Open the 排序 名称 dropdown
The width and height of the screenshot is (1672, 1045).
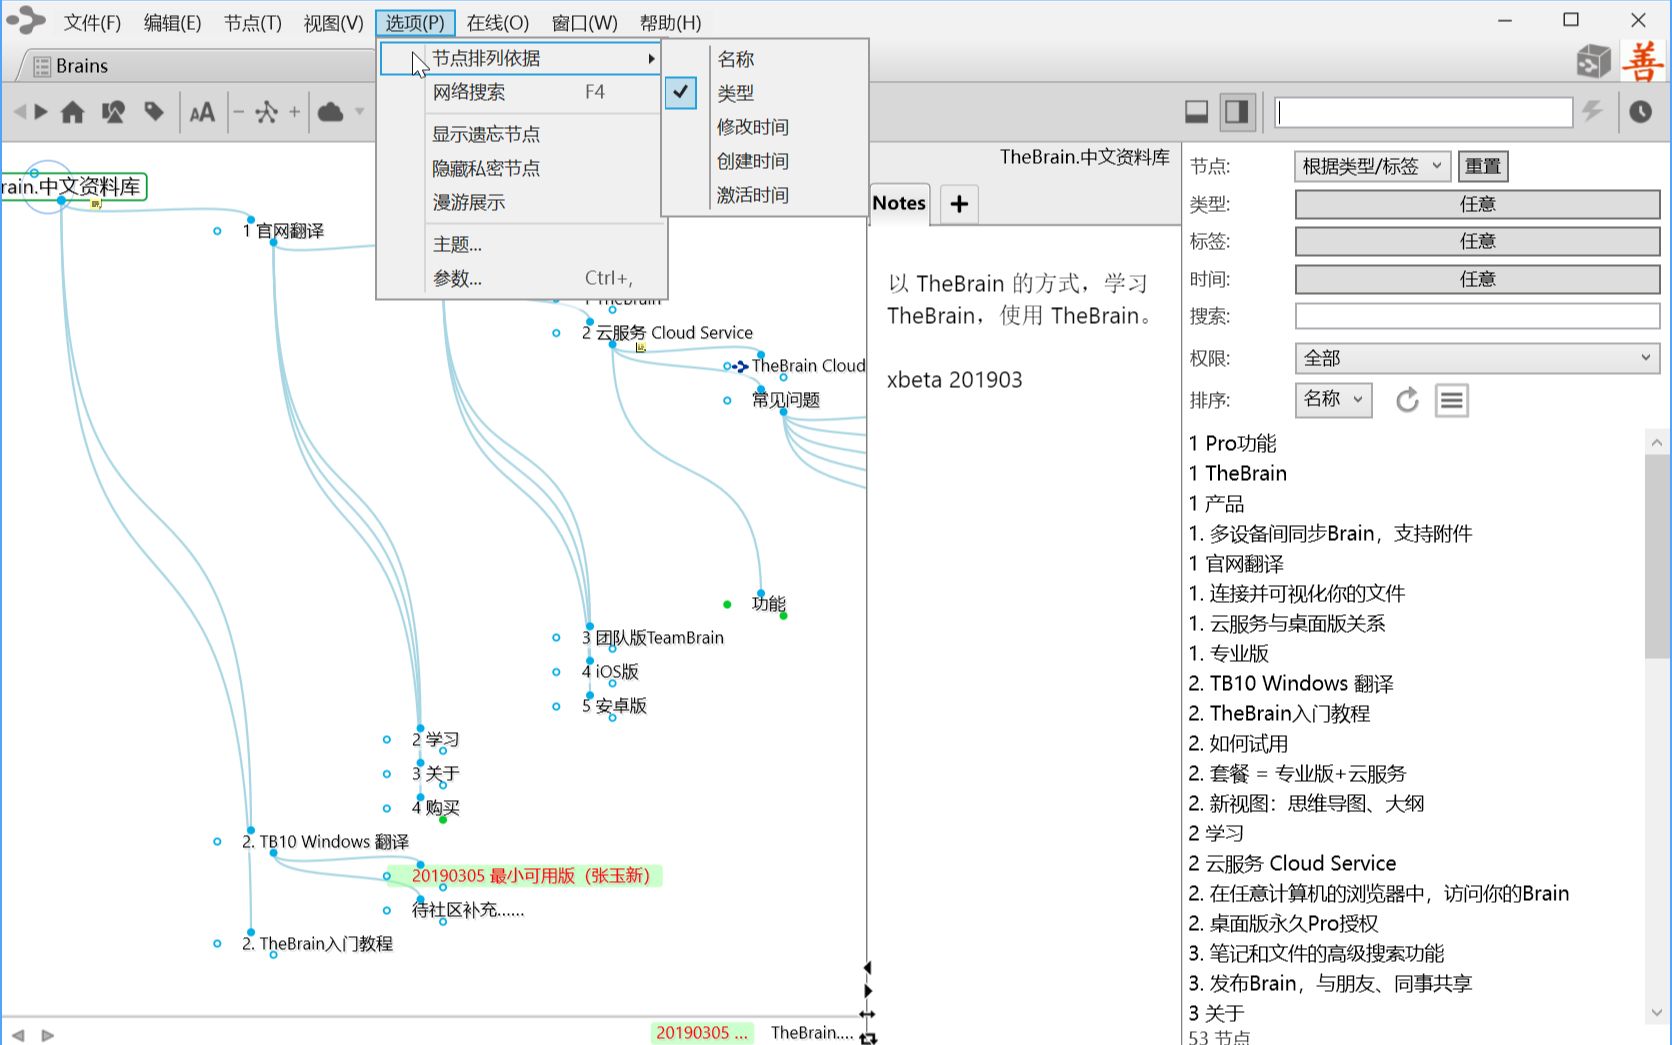point(1333,399)
